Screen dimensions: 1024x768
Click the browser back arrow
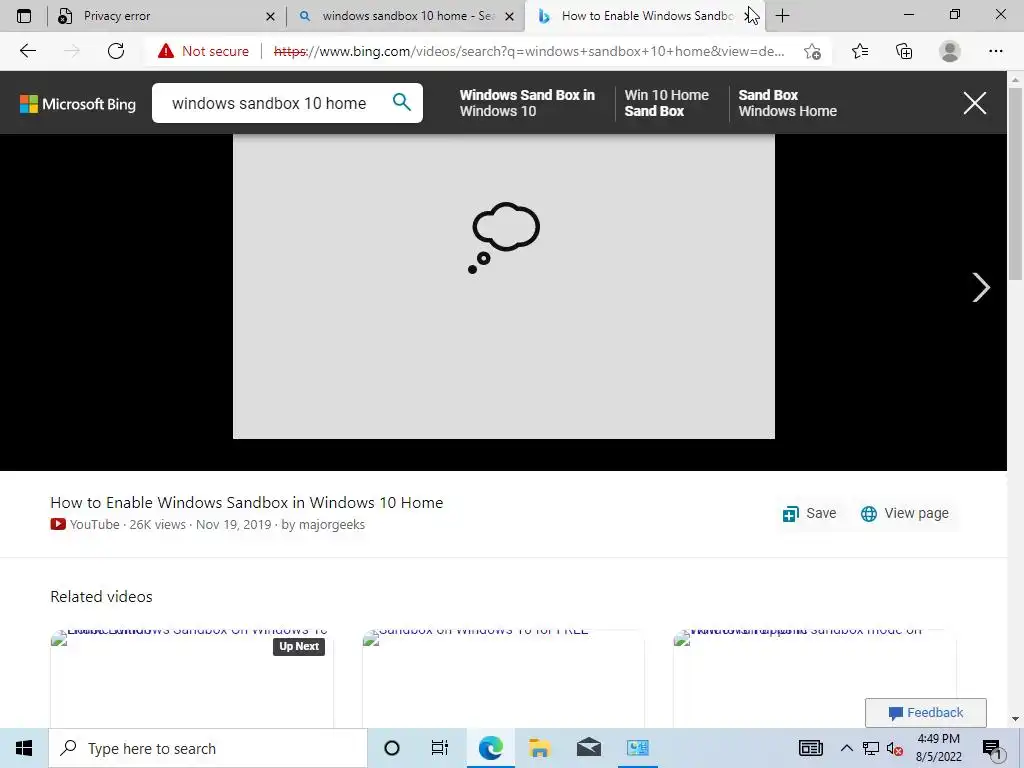click(x=27, y=51)
